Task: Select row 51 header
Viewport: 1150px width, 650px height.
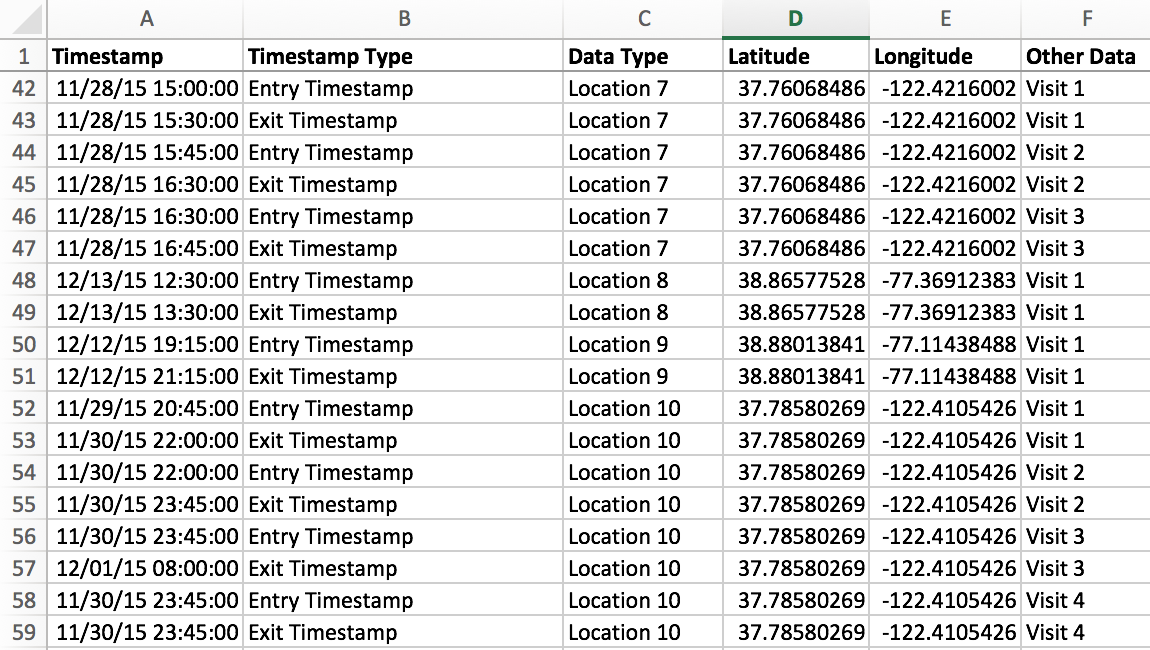Action: point(23,376)
